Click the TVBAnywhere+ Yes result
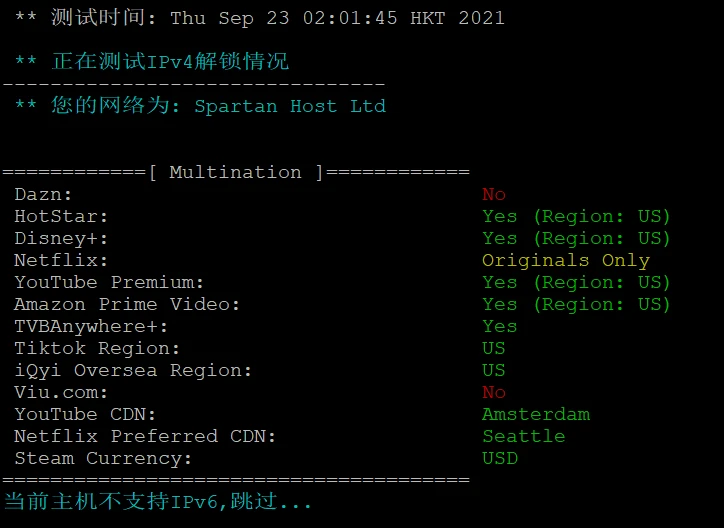Viewport: 724px width, 528px height. [x=500, y=326]
